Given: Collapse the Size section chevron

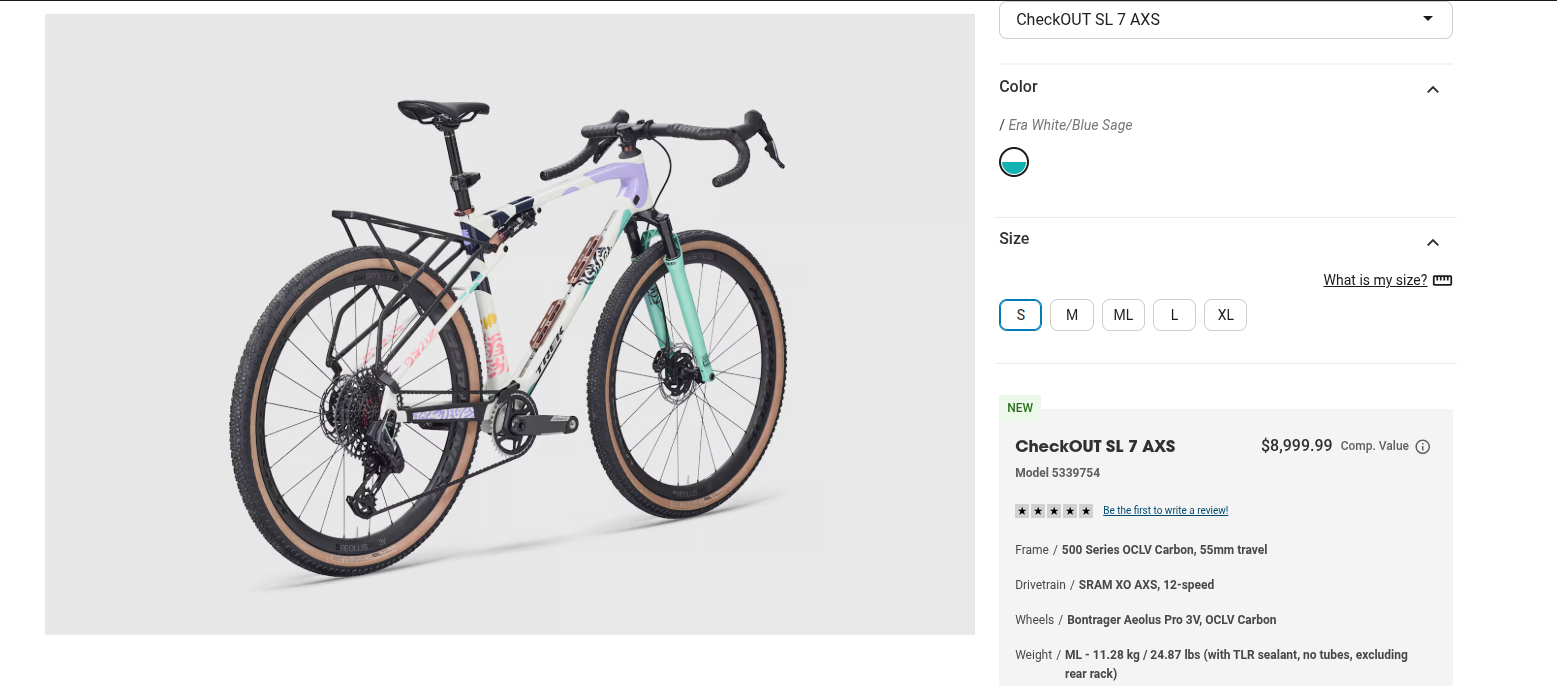Looking at the screenshot, I should [x=1432, y=242].
